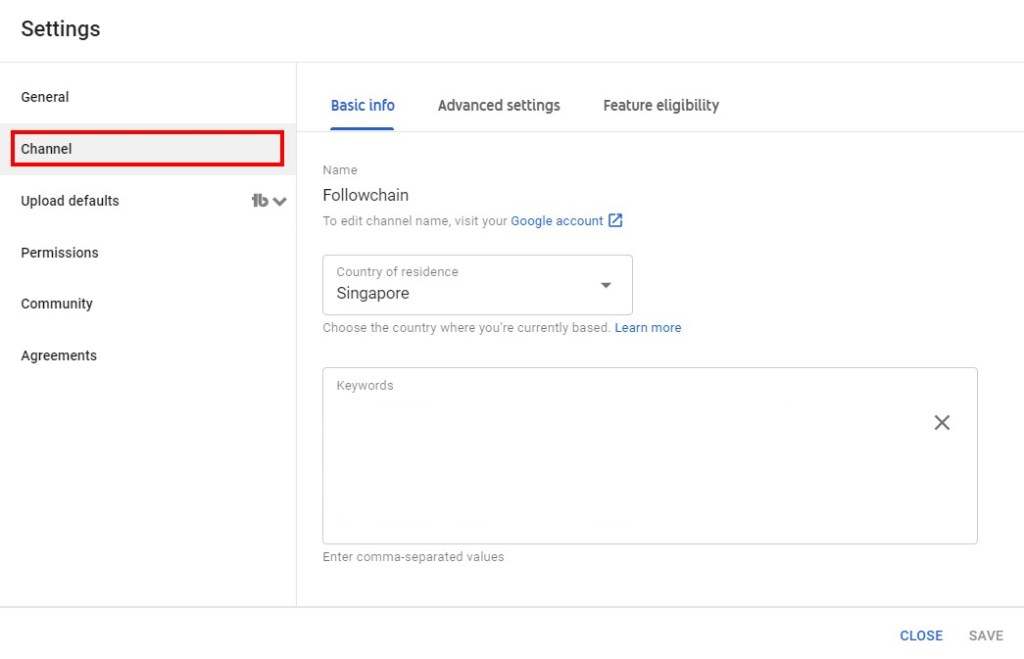Click the dropdown arrow beside Singapore

click(x=606, y=285)
